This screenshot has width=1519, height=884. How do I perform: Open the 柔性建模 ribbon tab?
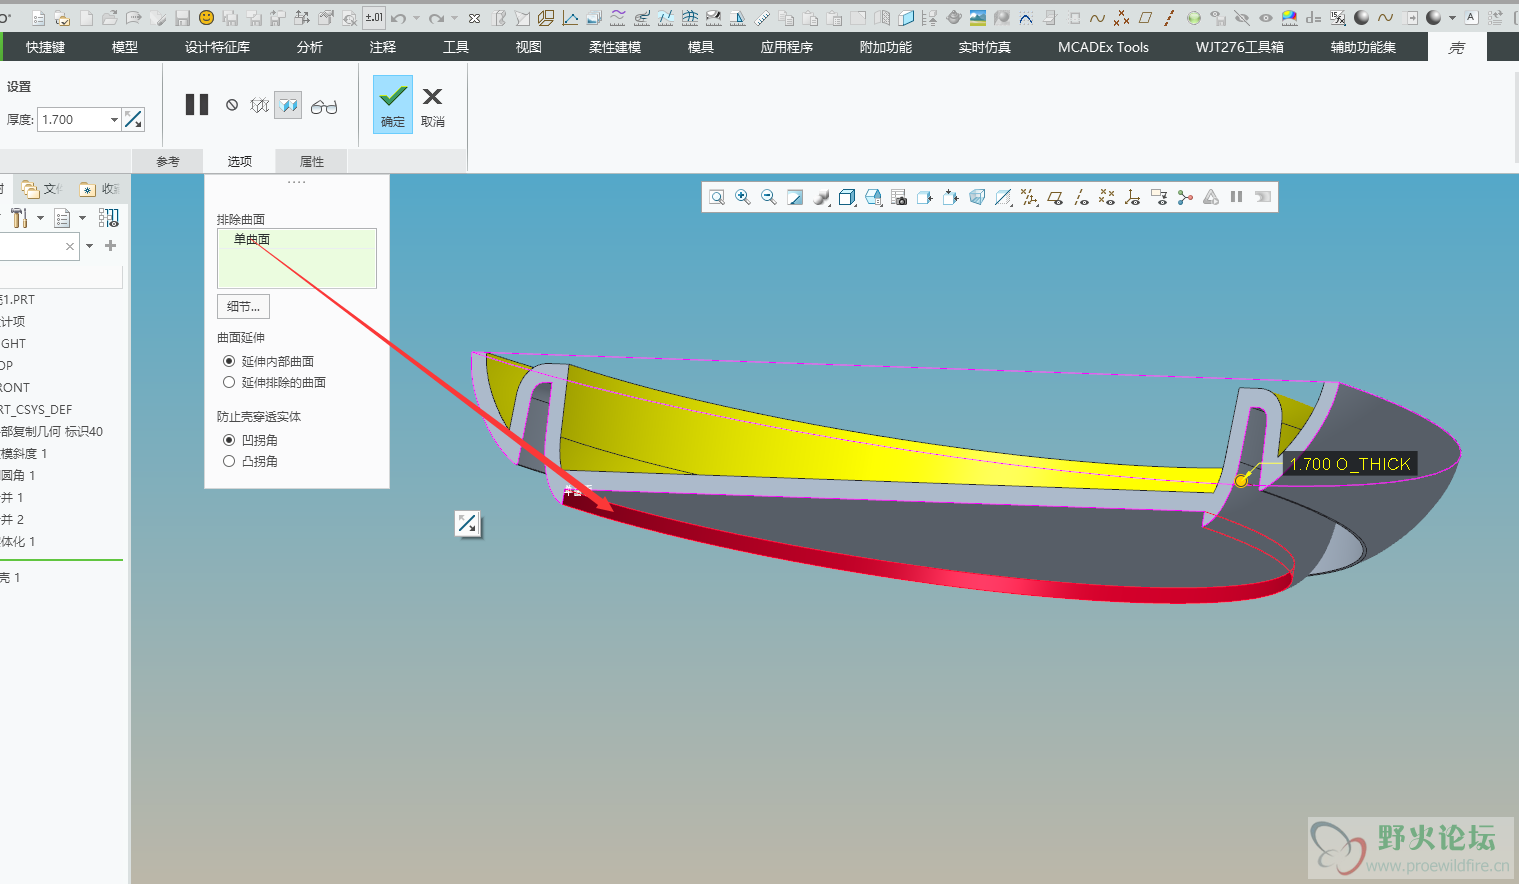click(x=615, y=47)
